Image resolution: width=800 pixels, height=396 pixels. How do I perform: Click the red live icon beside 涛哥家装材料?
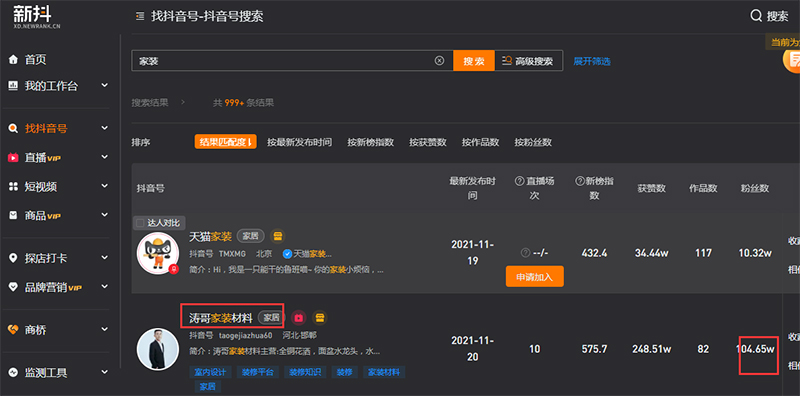point(298,318)
